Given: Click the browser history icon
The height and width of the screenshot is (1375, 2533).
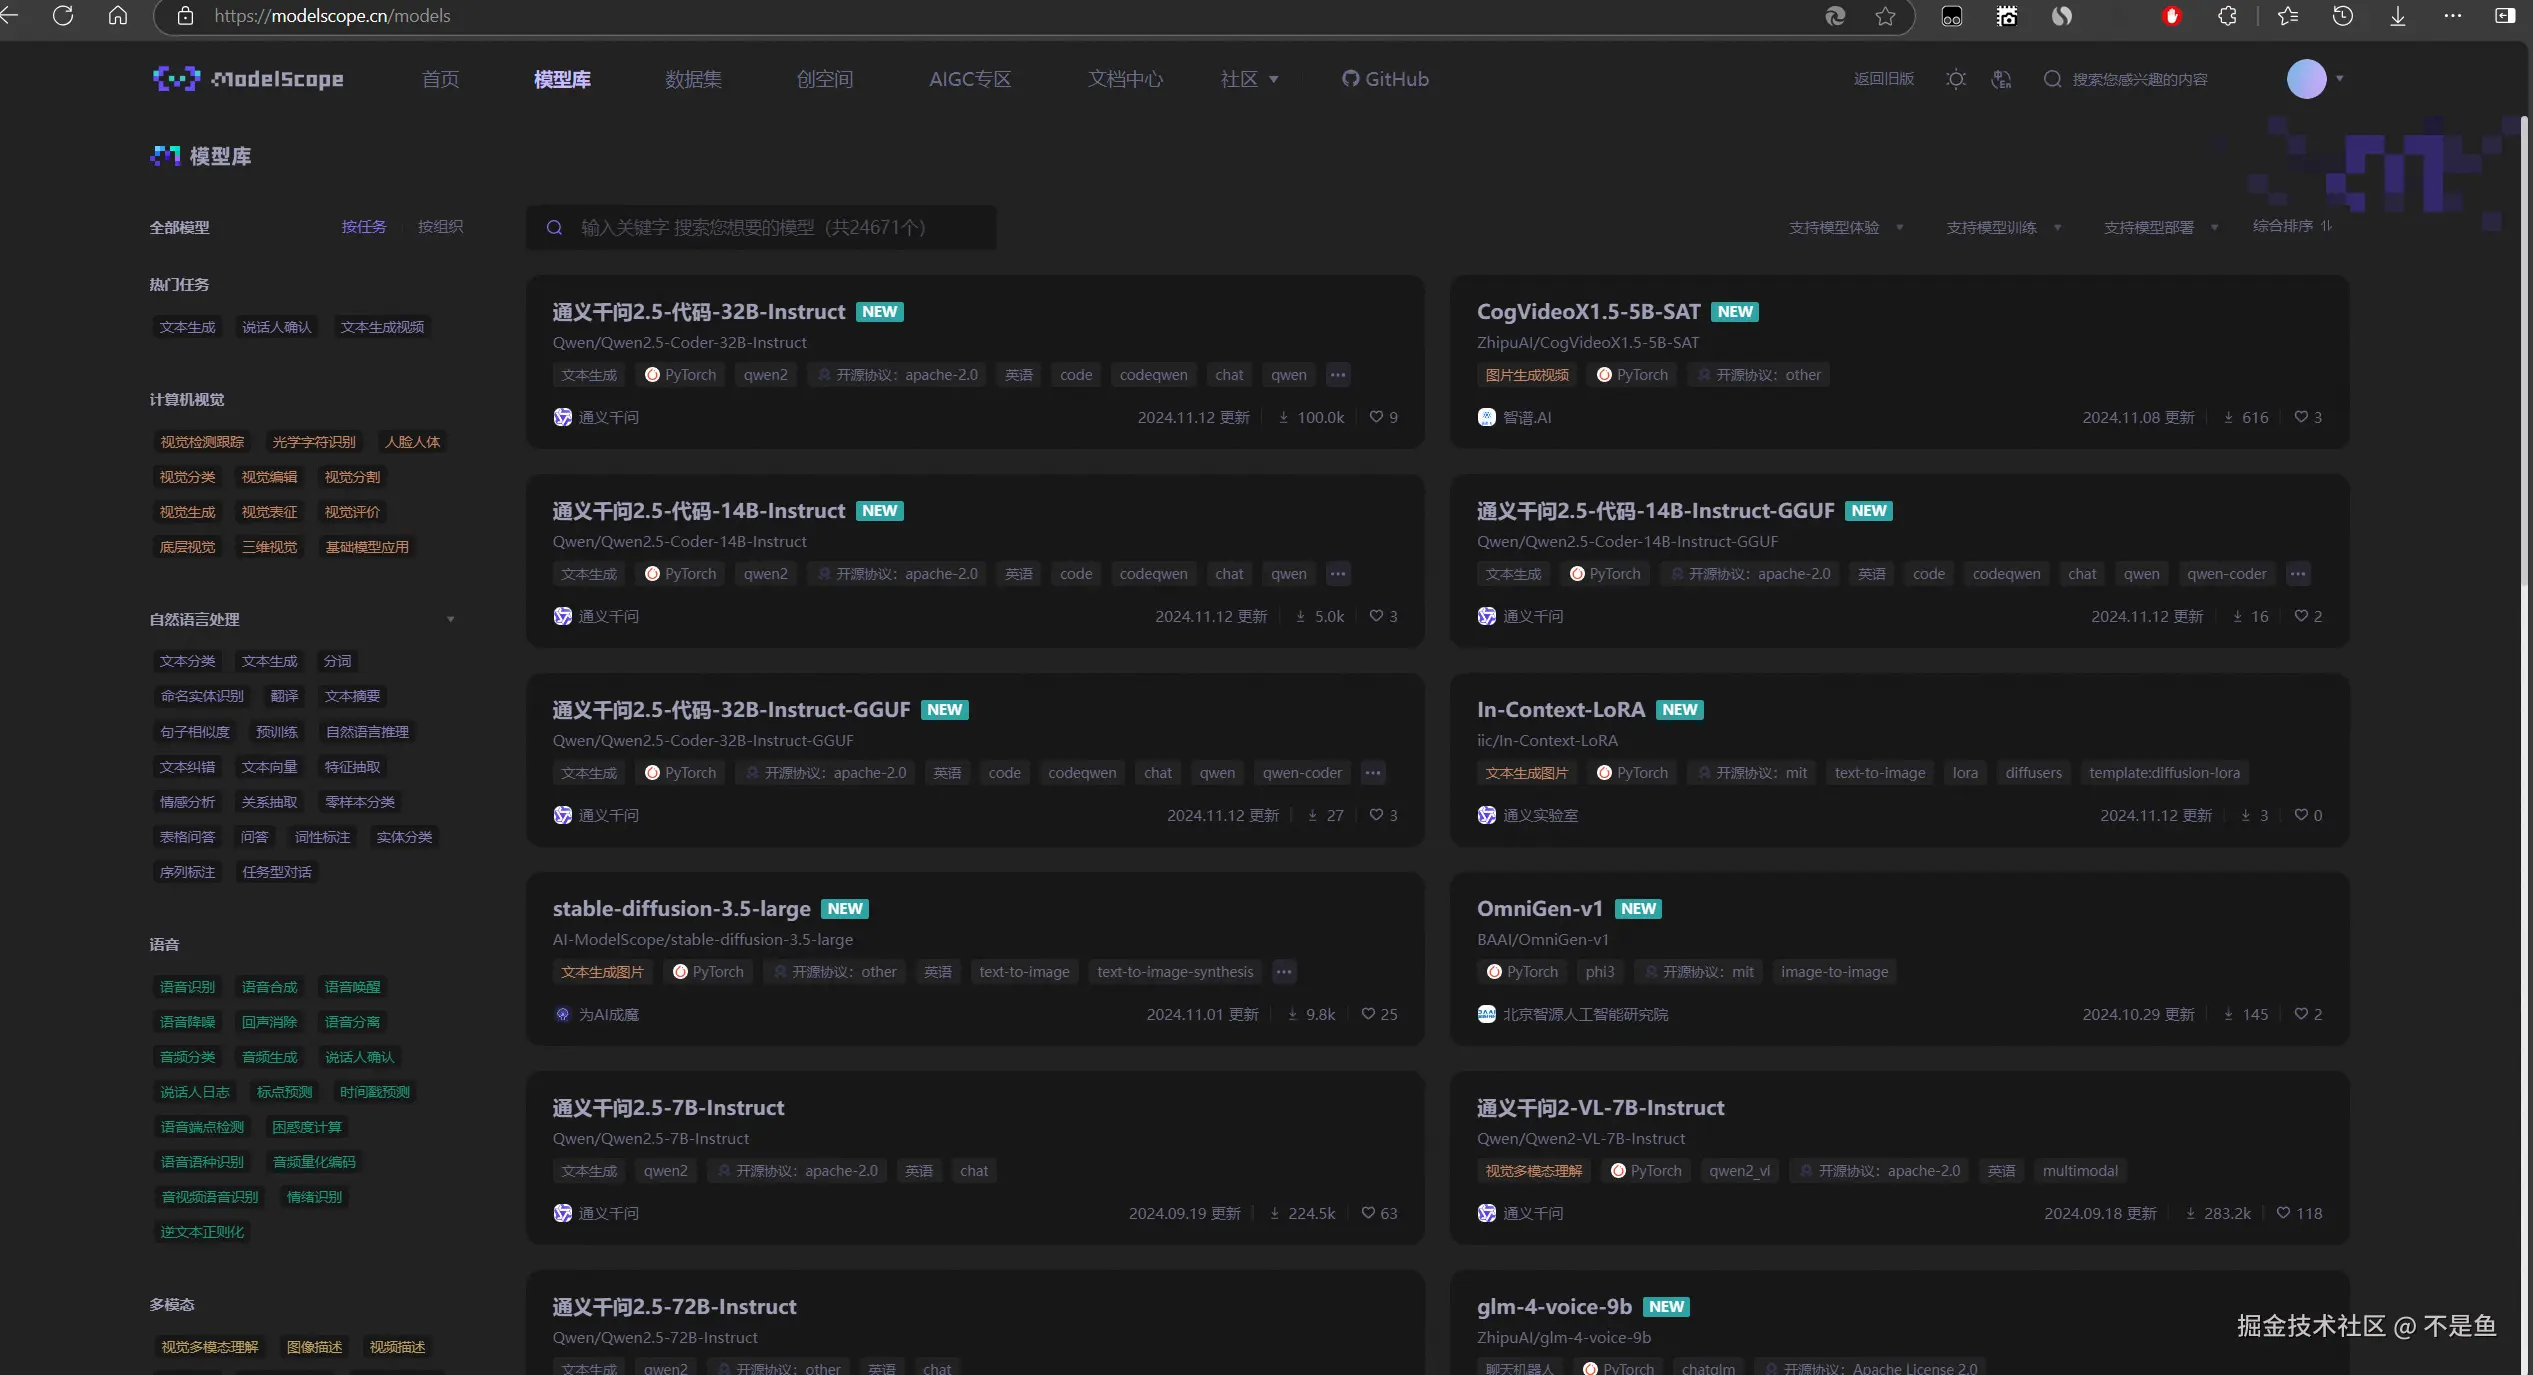Looking at the screenshot, I should point(2342,16).
